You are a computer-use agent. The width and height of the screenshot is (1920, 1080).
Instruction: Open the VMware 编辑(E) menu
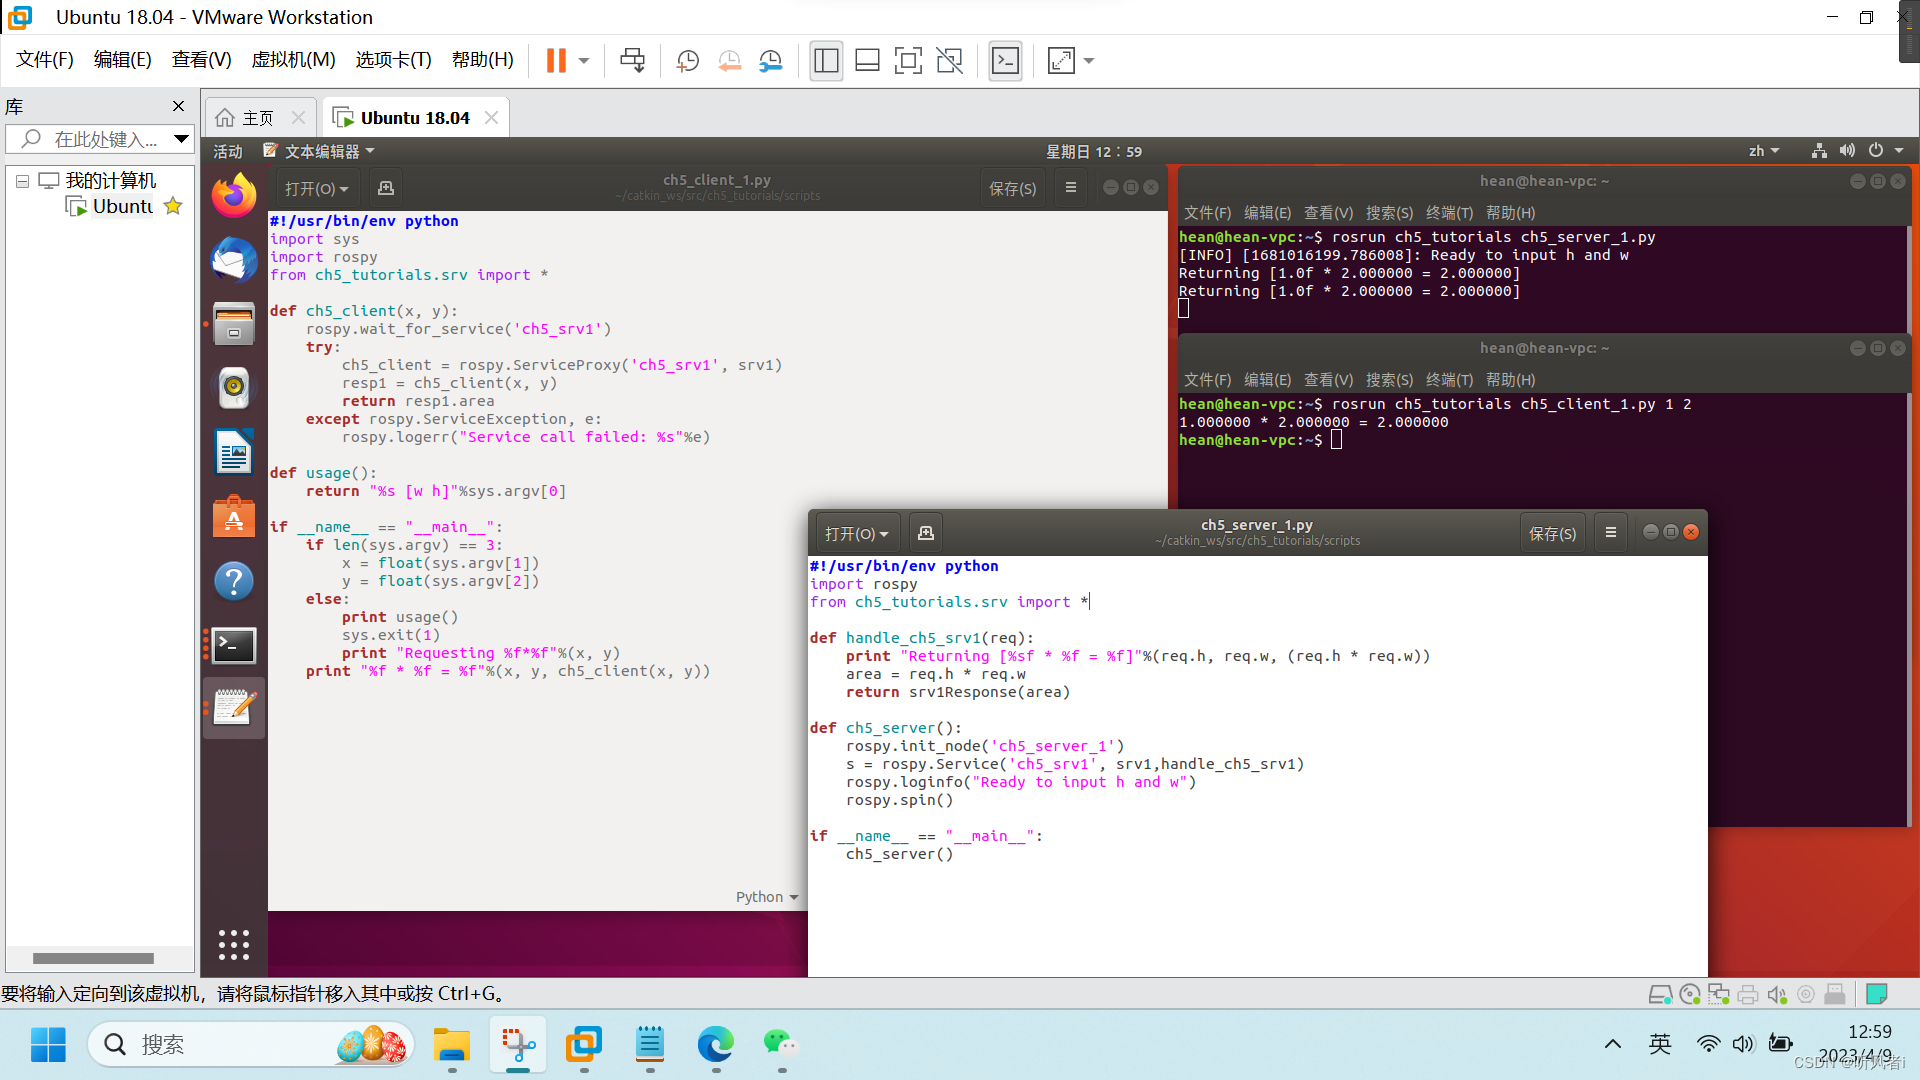click(x=122, y=60)
